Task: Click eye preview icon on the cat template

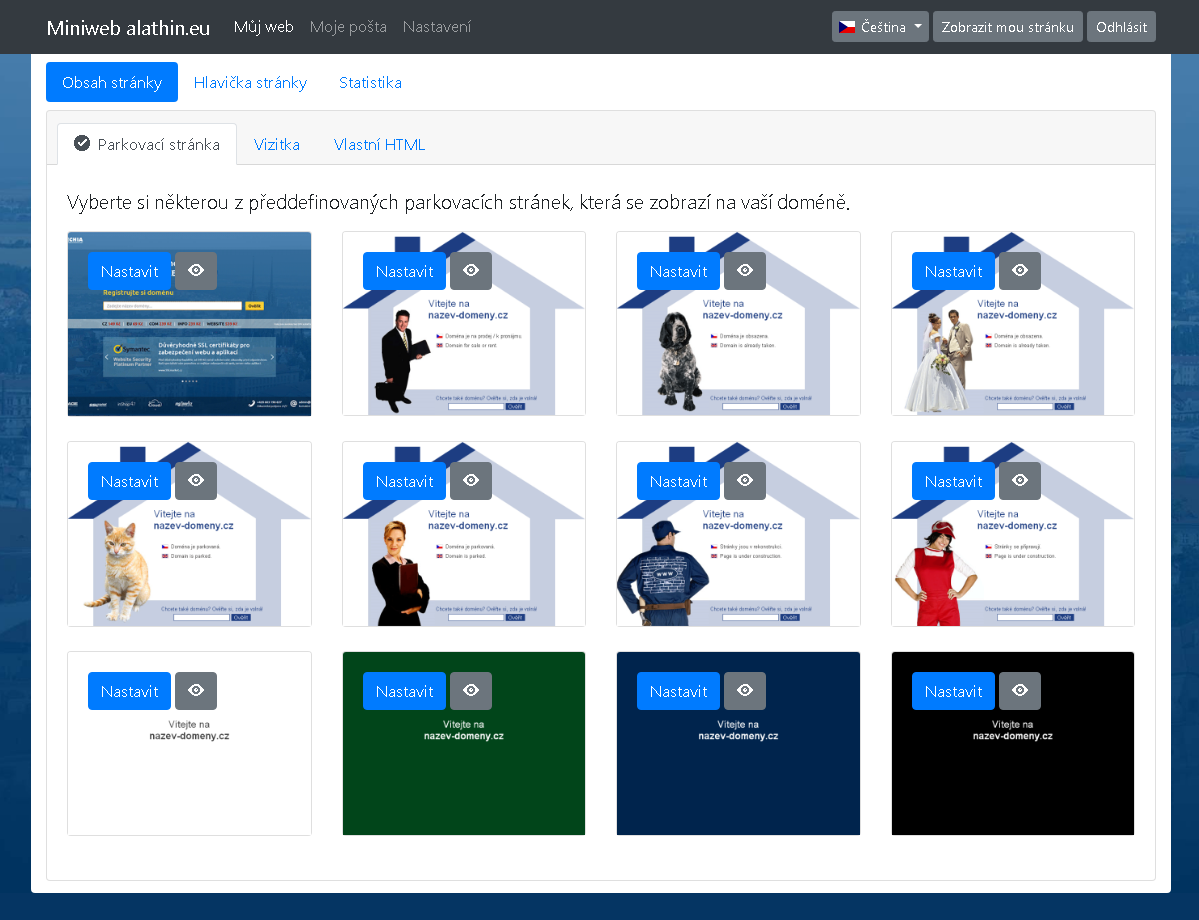Action: [195, 481]
